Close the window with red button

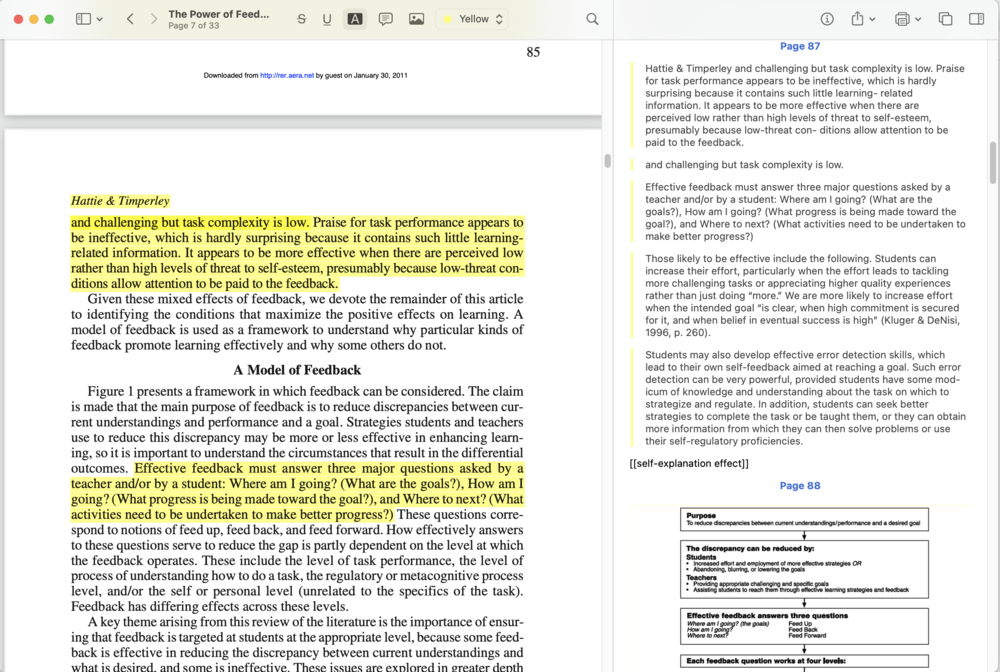pos(18,19)
